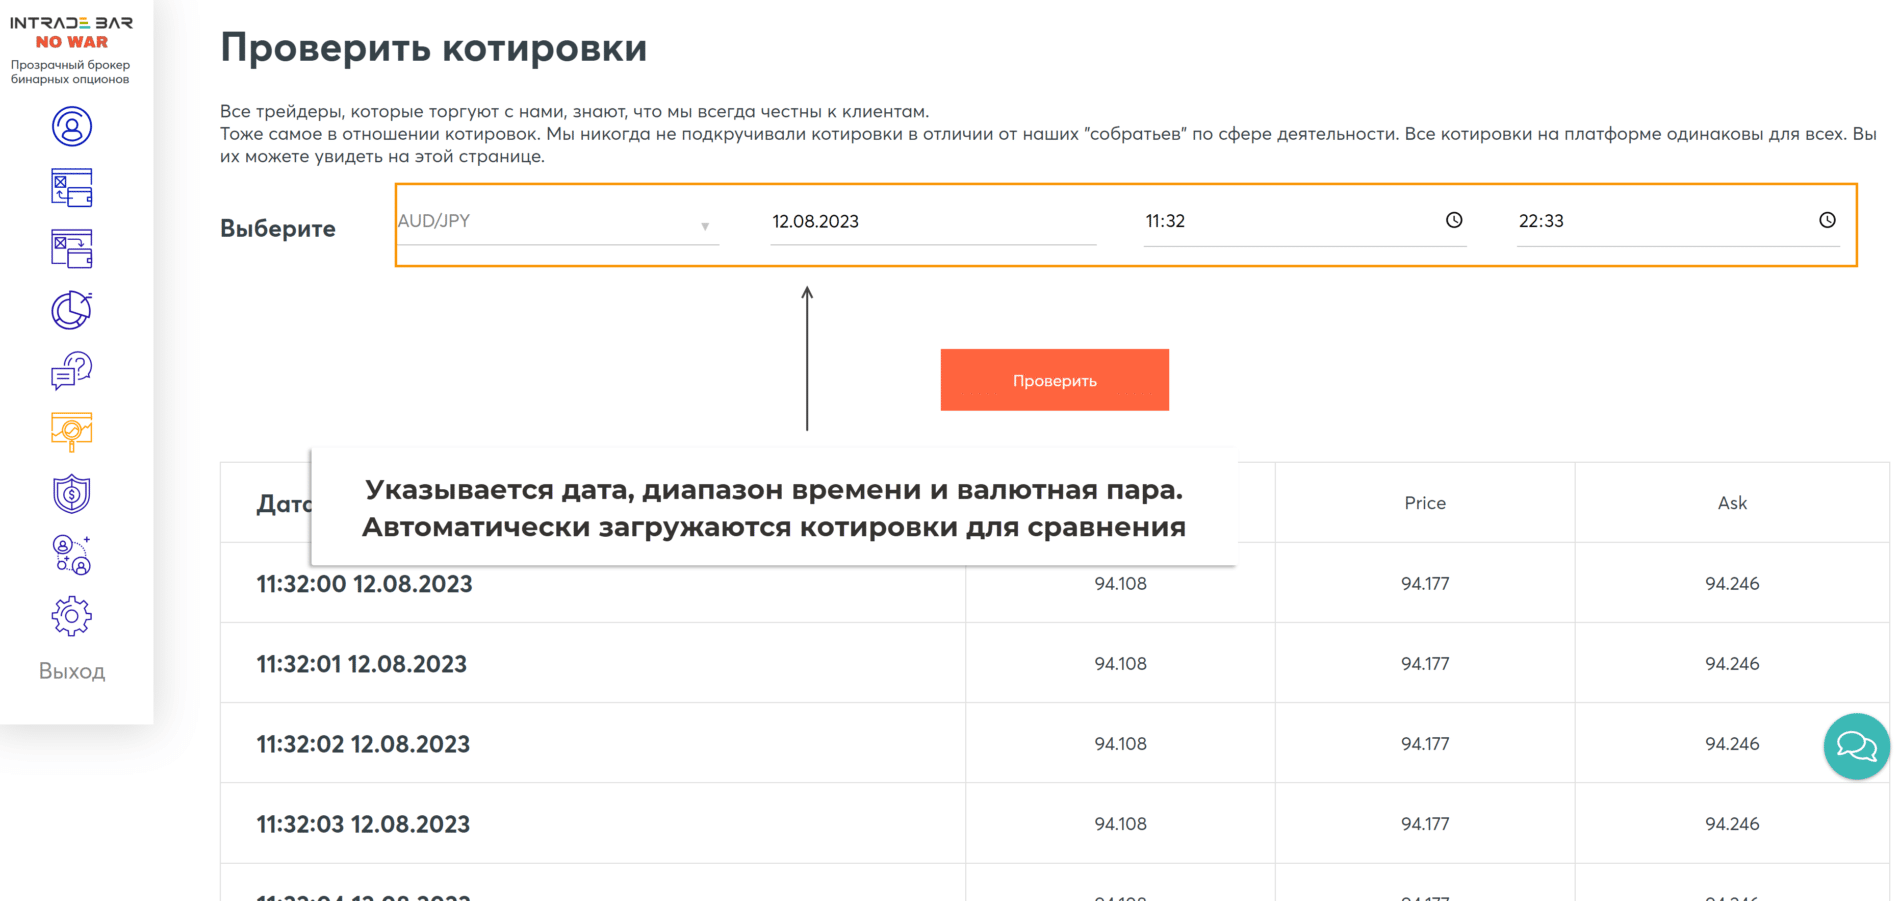Click the wallet icon just above the pie chart
This screenshot has height=901, width=1900.
[x=71, y=249]
